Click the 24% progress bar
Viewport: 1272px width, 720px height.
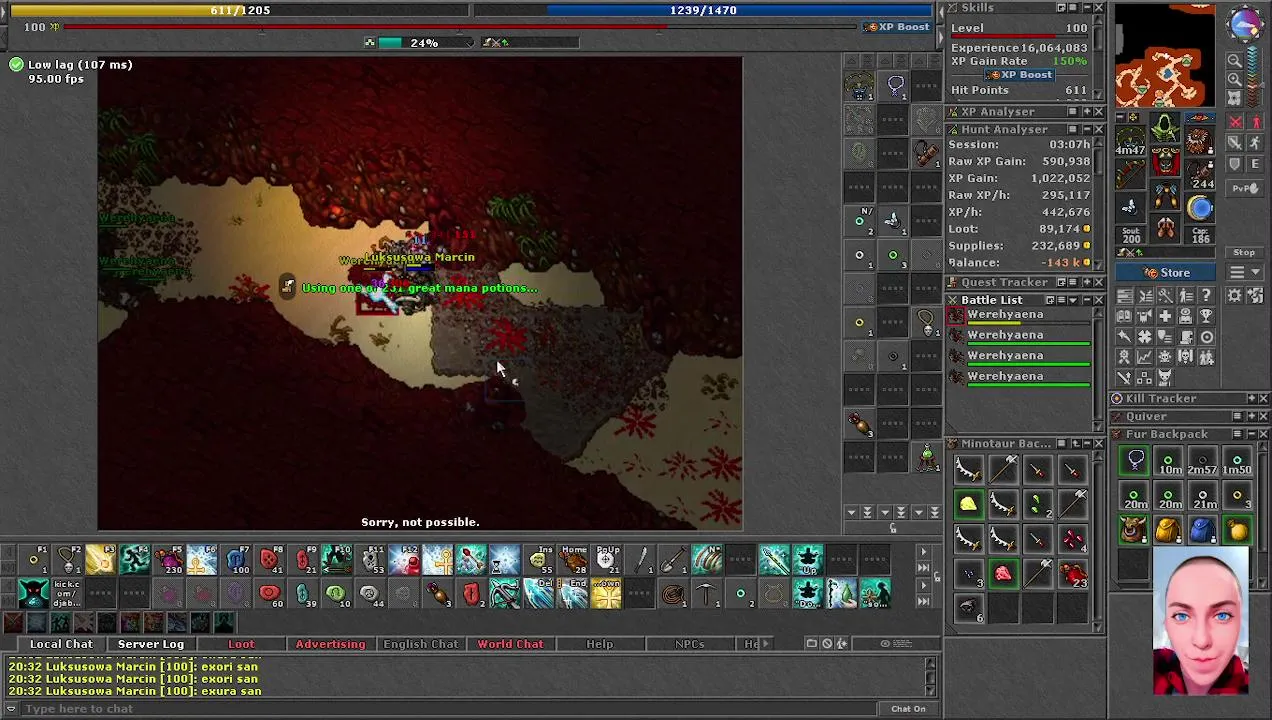point(423,42)
